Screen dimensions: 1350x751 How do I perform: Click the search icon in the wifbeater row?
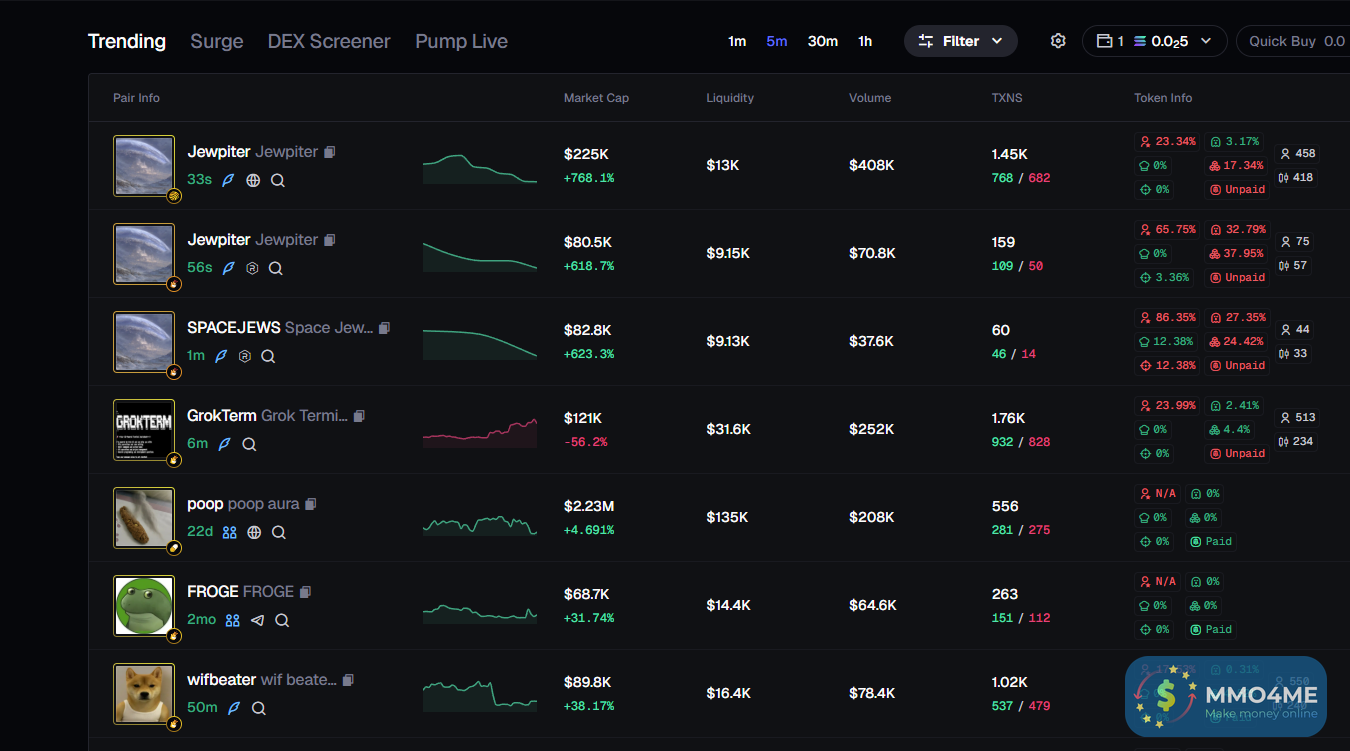click(x=258, y=708)
